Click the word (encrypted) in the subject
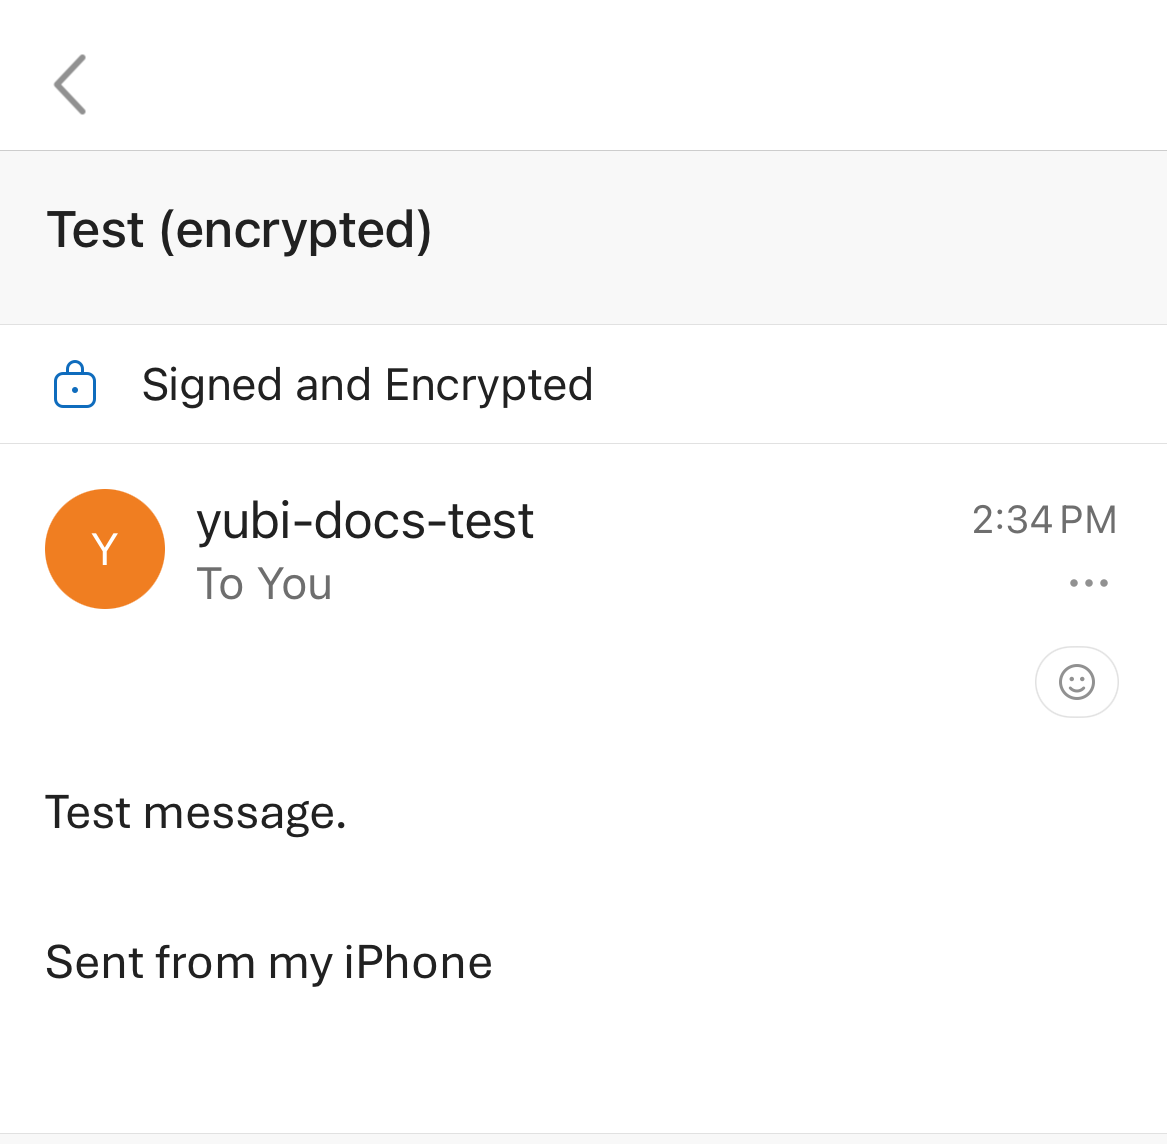The image size is (1167, 1144). (x=296, y=230)
